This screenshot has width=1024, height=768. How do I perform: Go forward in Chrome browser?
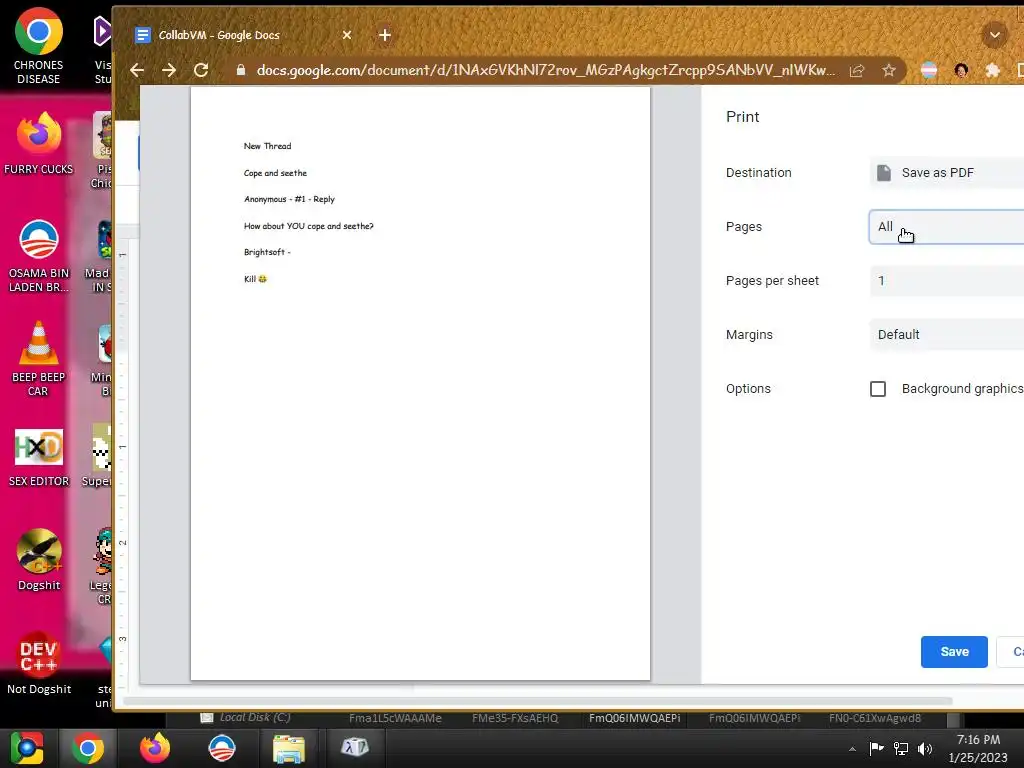click(x=168, y=70)
